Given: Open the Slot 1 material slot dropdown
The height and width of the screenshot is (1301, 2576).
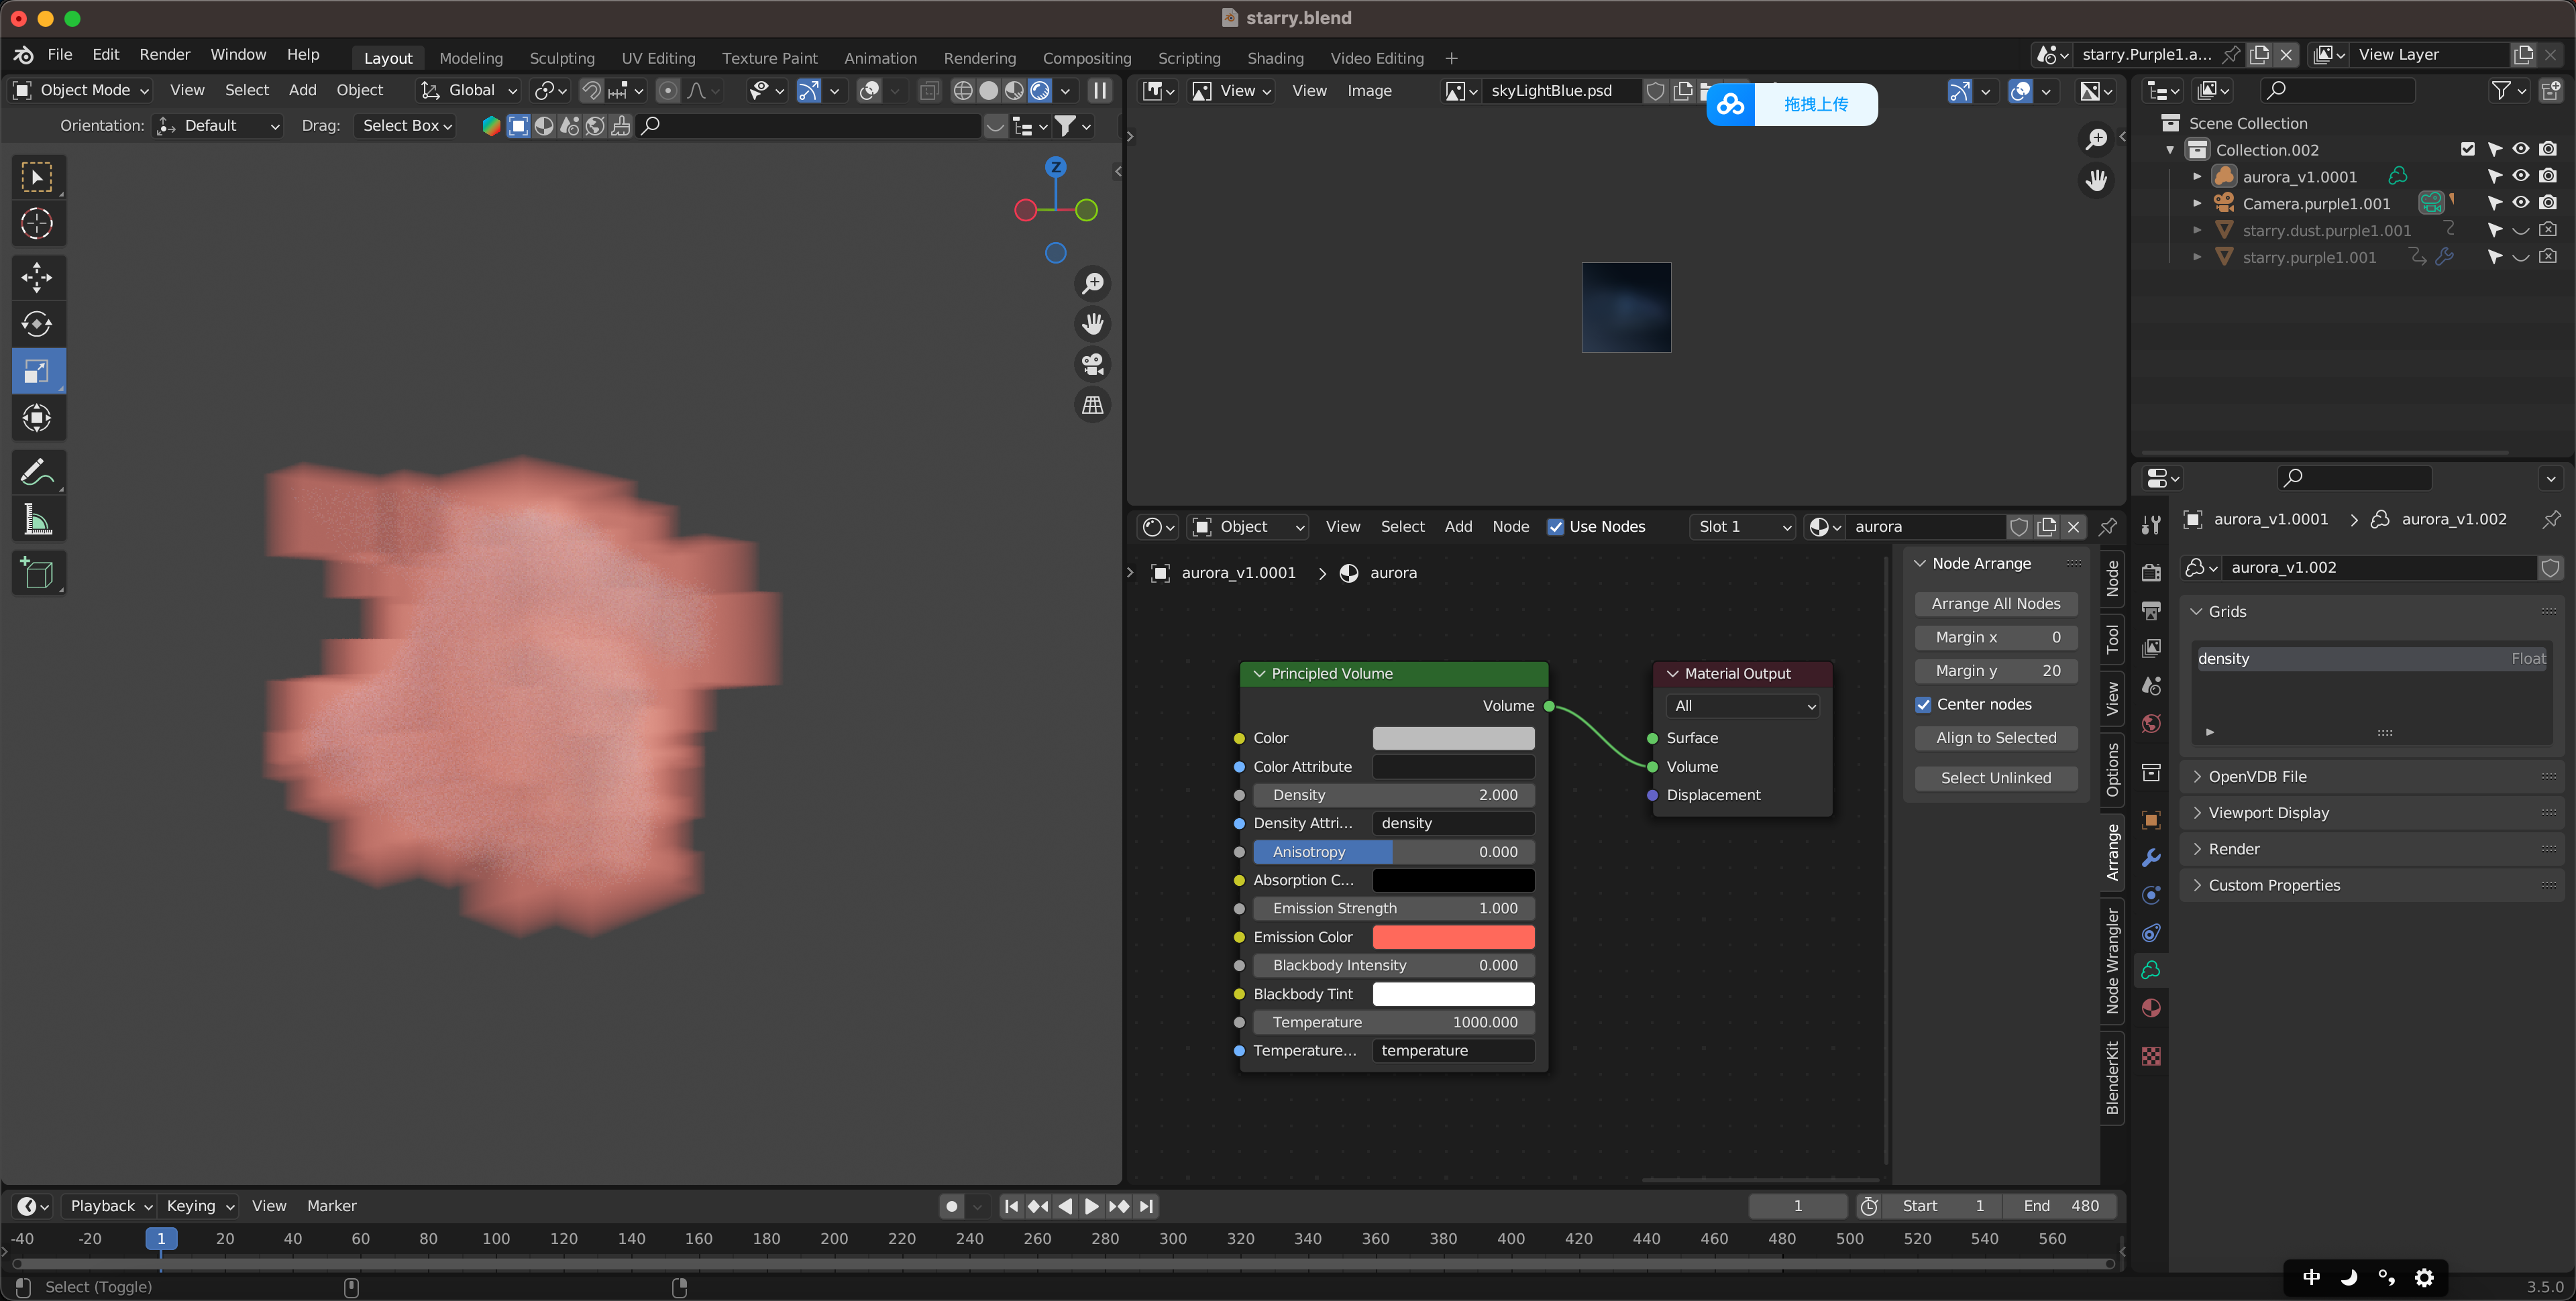Looking at the screenshot, I should coord(1743,527).
